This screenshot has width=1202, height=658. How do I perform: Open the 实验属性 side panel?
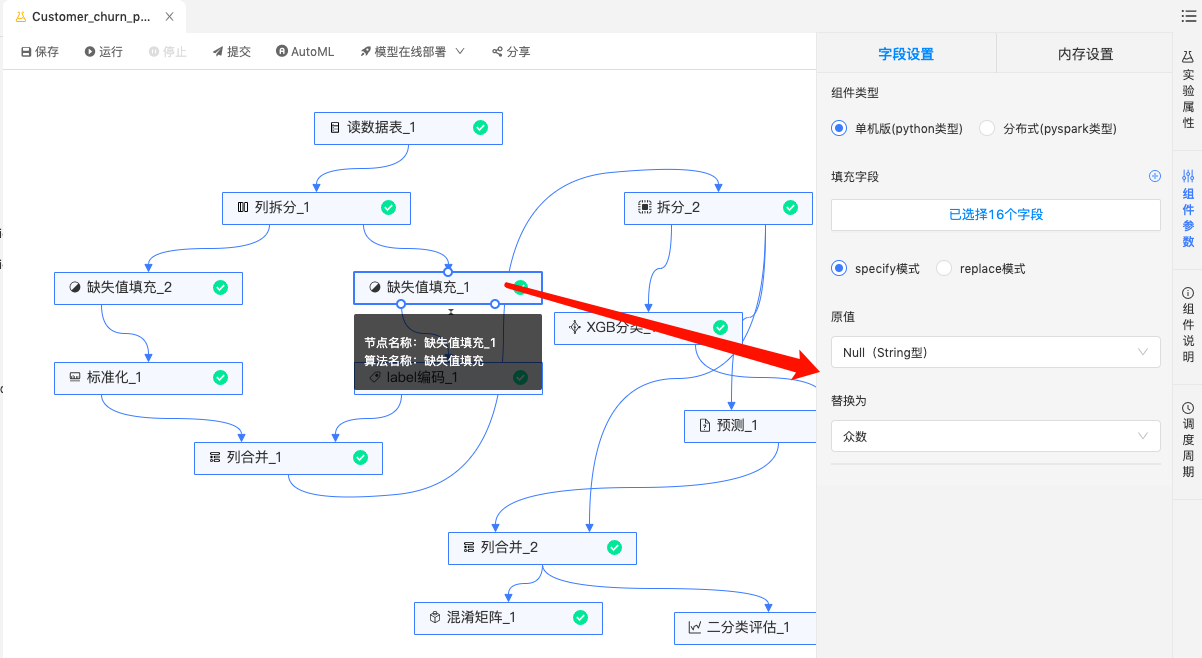click(1188, 90)
